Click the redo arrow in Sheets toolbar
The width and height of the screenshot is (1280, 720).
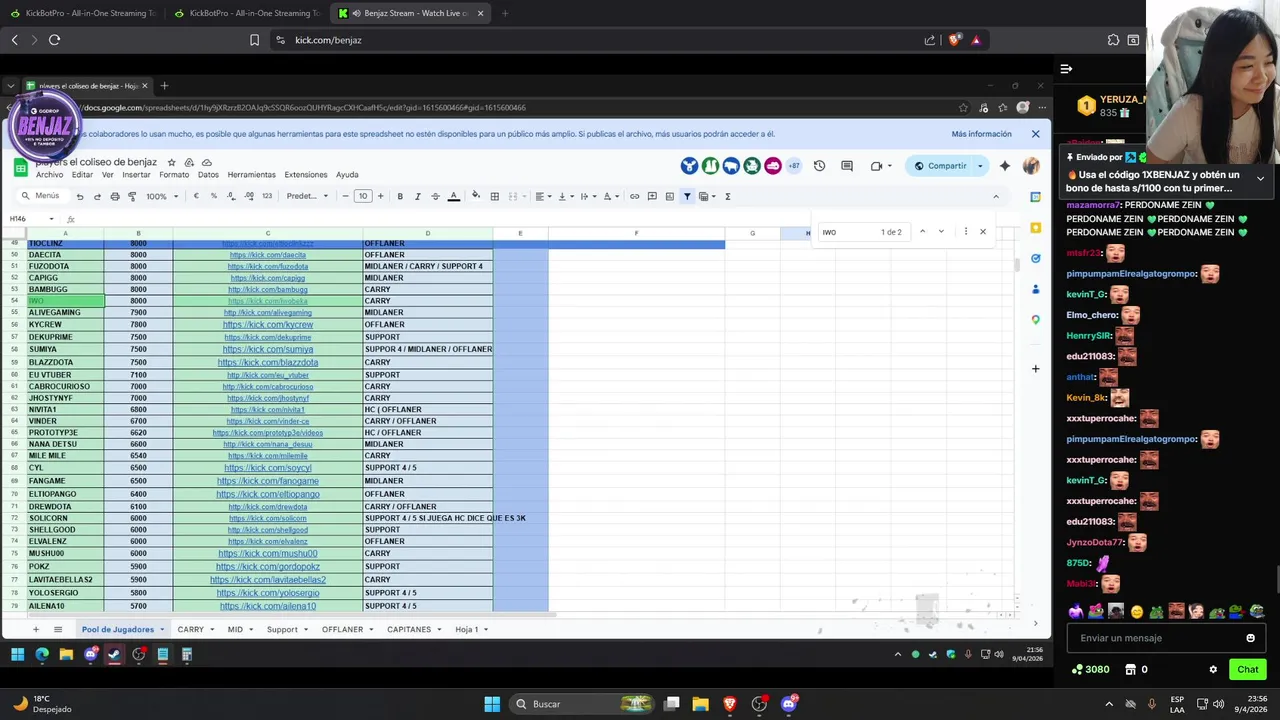(x=97, y=197)
